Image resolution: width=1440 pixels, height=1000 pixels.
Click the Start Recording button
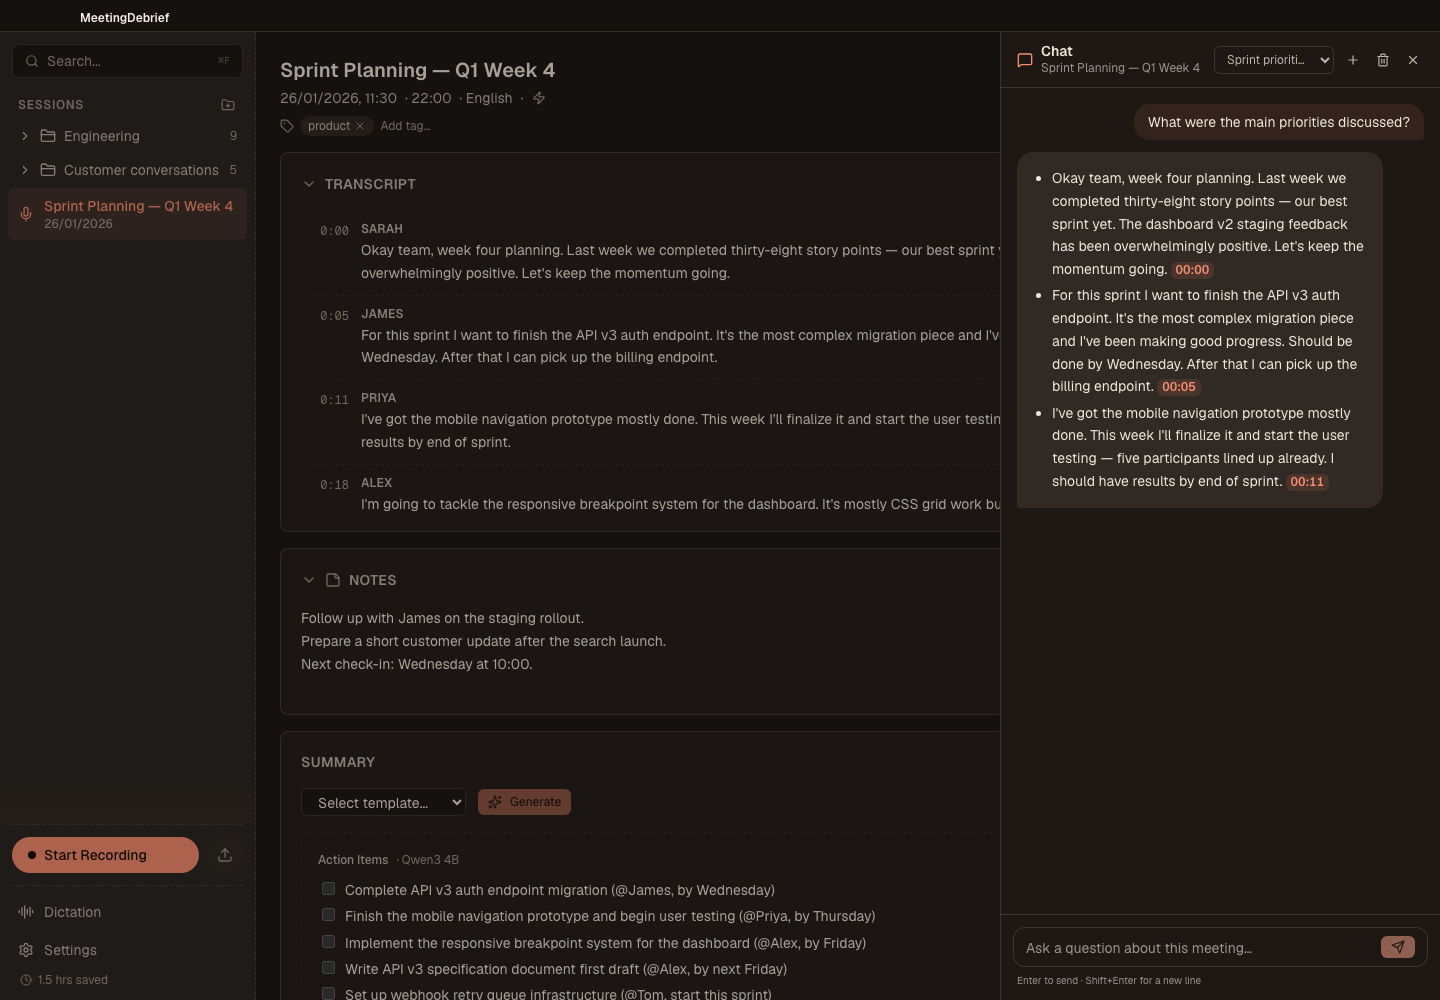click(105, 855)
